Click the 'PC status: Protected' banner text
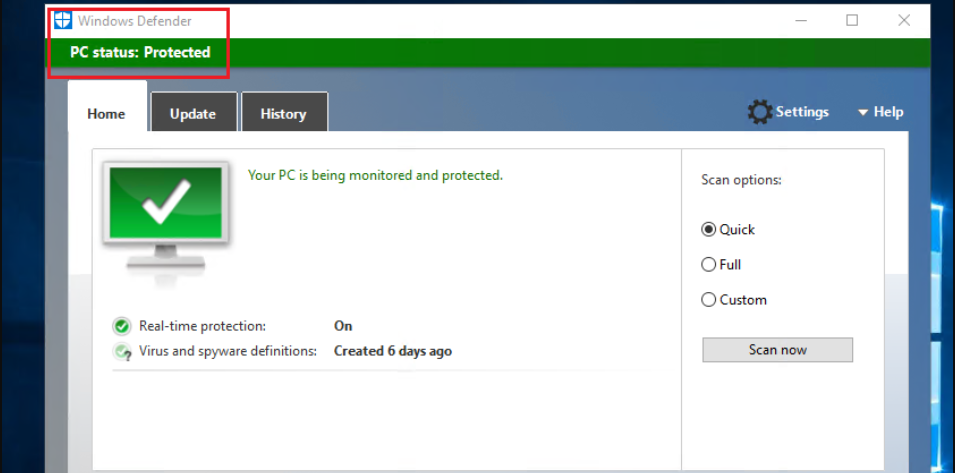The height and width of the screenshot is (473, 955). click(140, 52)
